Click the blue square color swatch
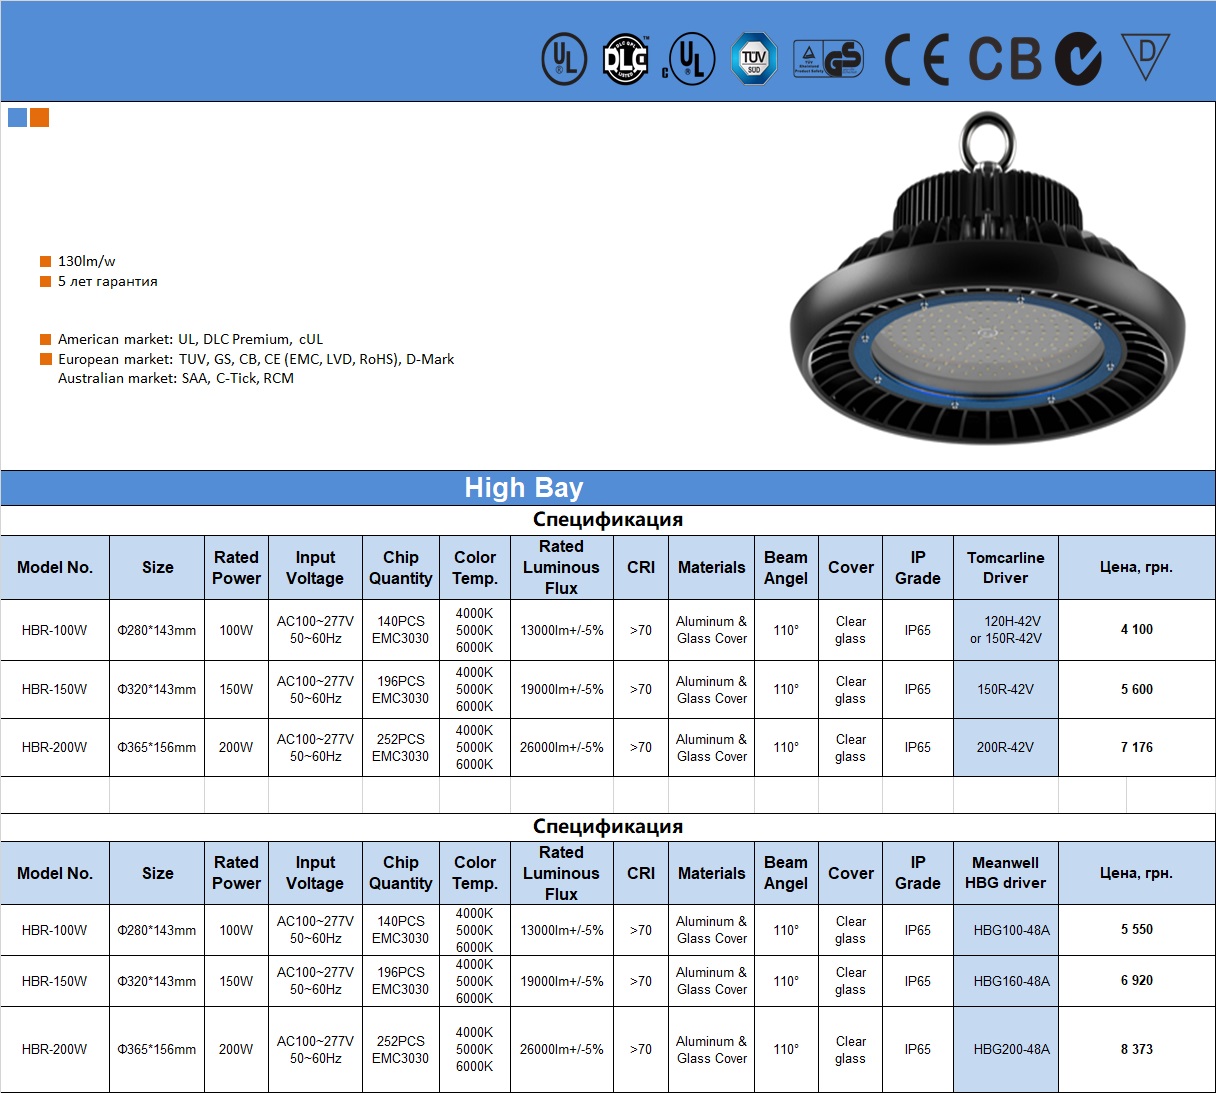This screenshot has width=1216, height=1093. (17, 118)
